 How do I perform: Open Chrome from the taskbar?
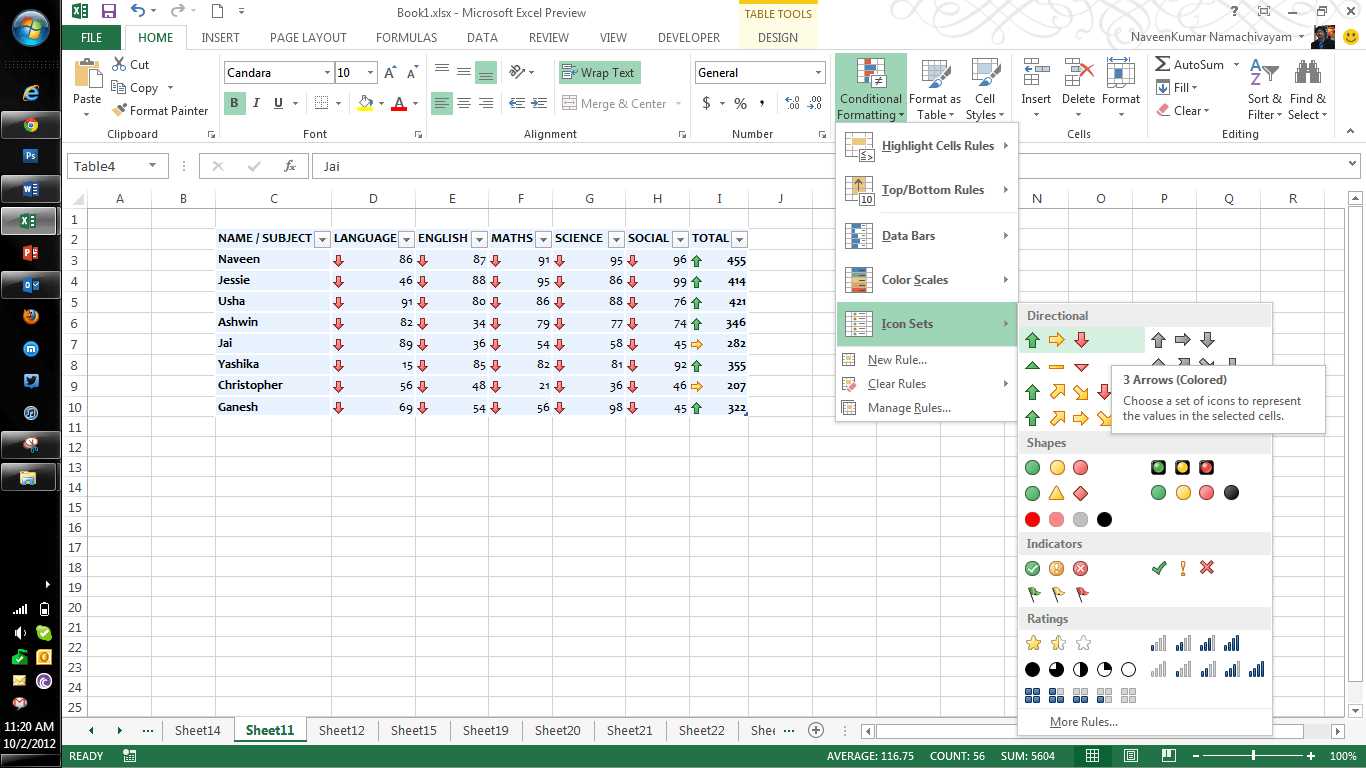point(30,125)
